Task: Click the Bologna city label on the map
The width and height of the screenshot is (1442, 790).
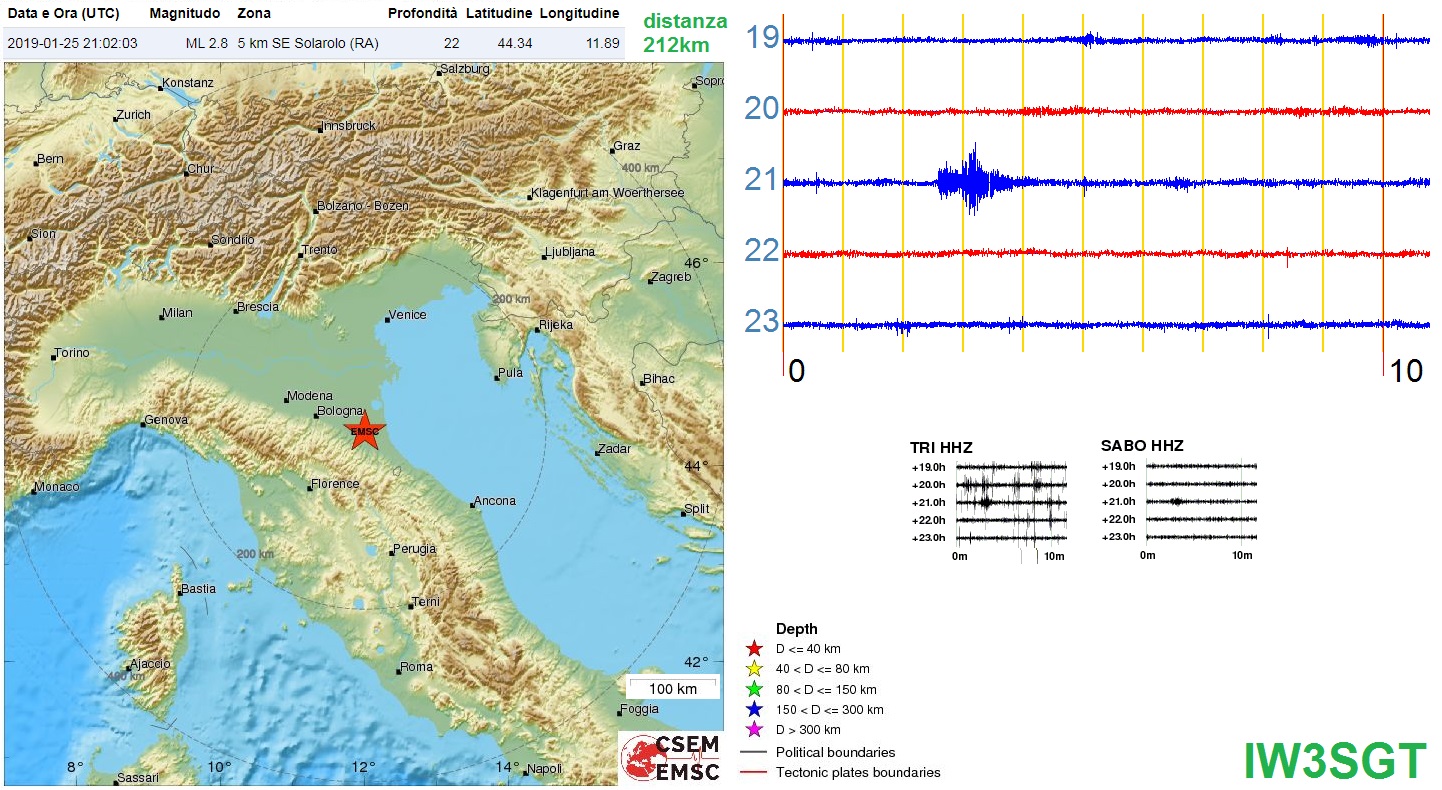Action: point(338,411)
